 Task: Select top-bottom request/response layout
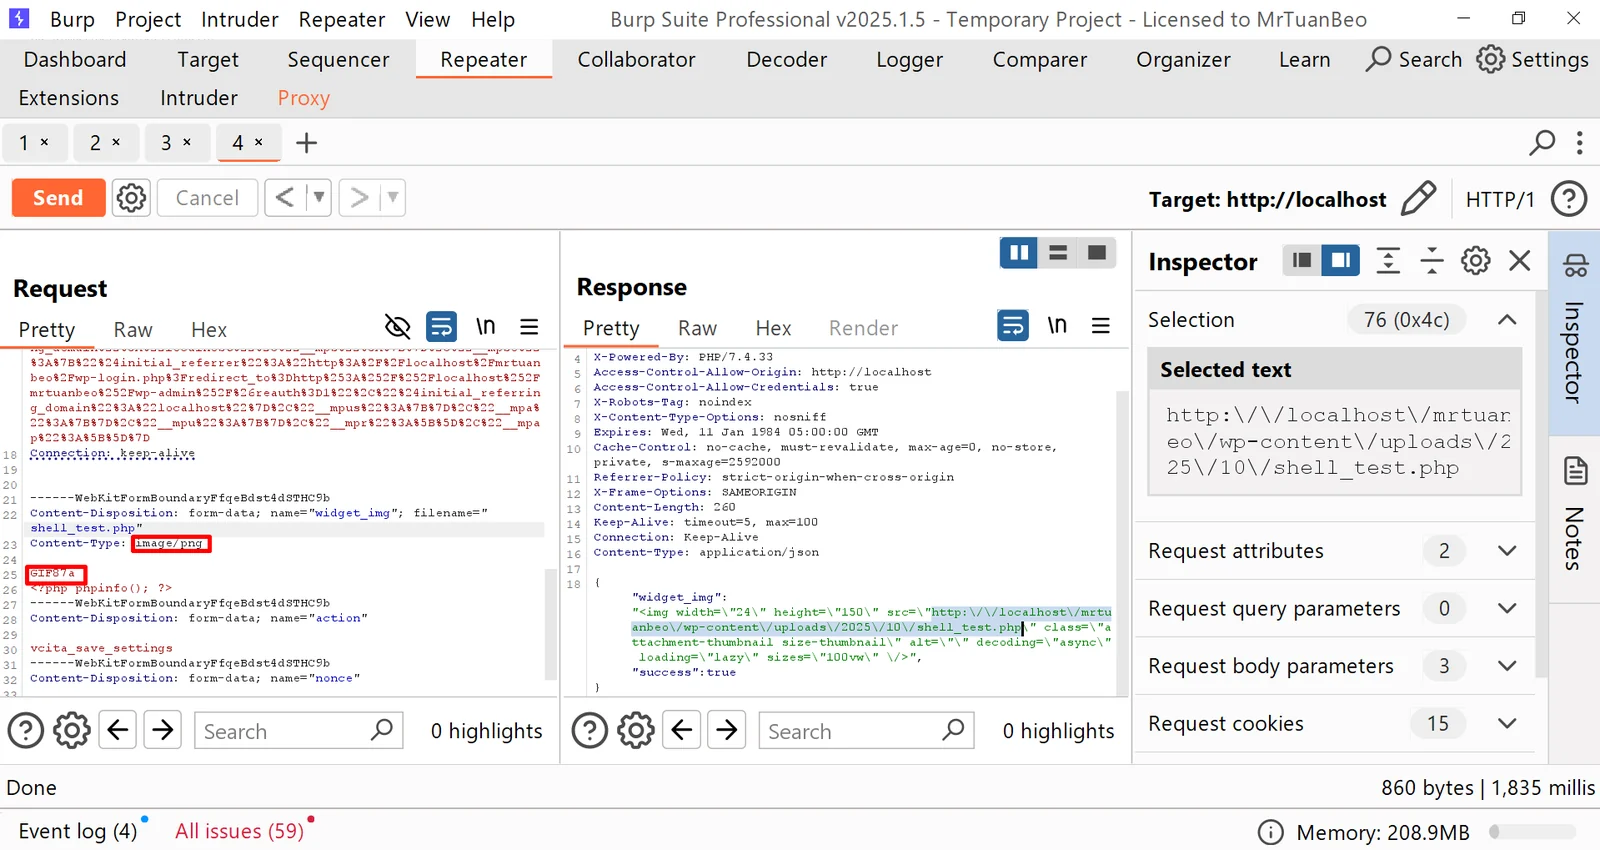point(1058,253)
